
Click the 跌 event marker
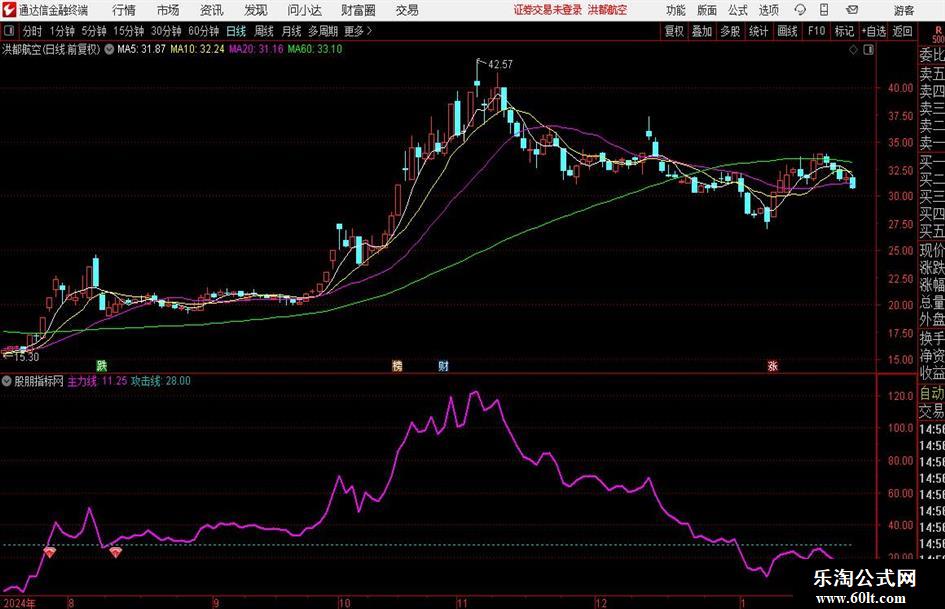[x=101, y=365]
